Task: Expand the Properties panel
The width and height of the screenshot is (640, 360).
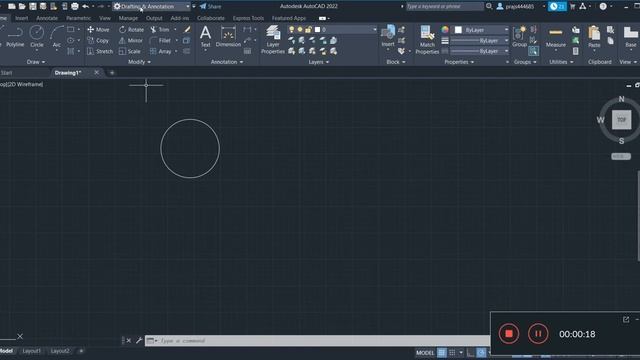Action: point(459,62)
